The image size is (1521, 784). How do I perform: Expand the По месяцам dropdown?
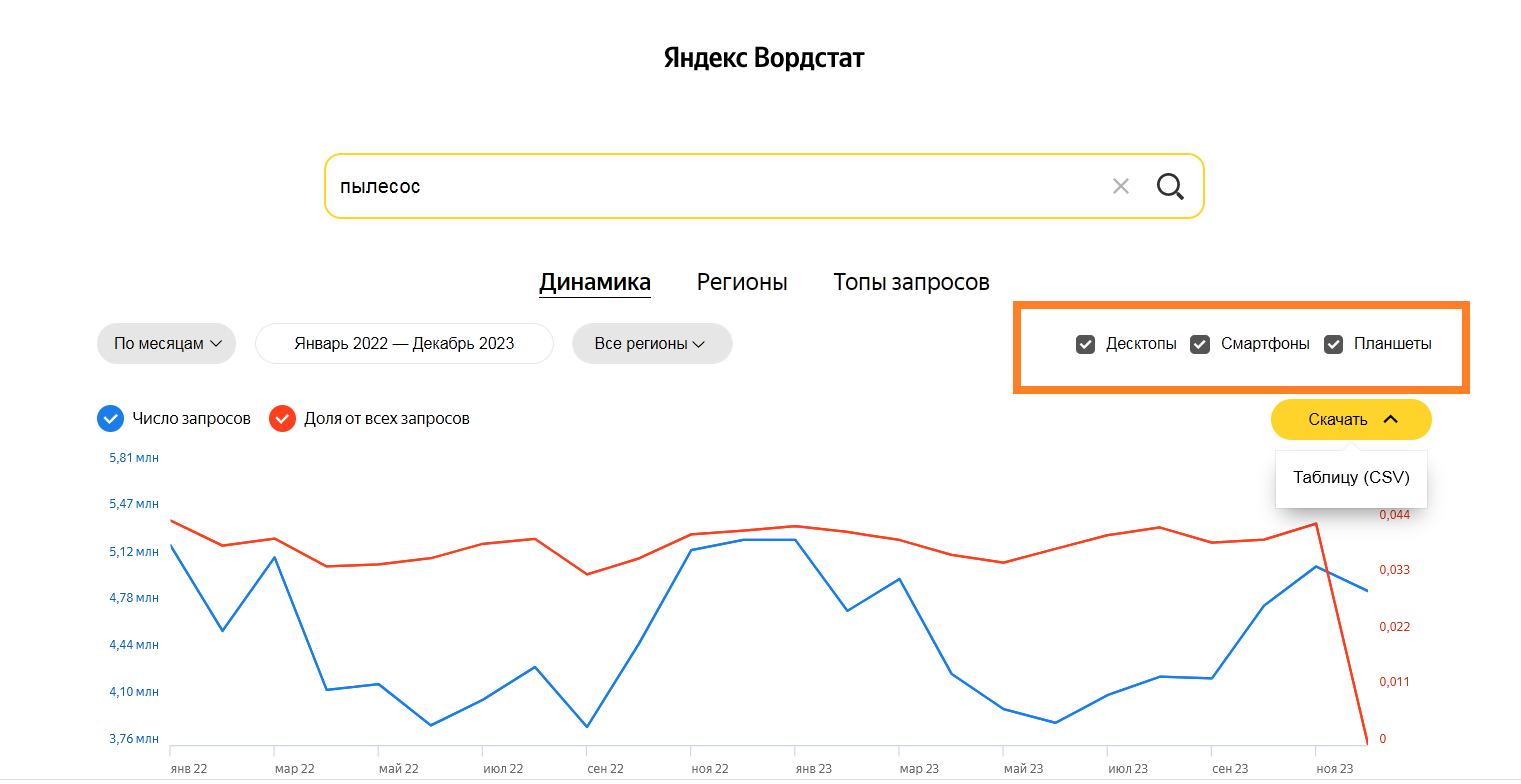(x=166, y=343)
